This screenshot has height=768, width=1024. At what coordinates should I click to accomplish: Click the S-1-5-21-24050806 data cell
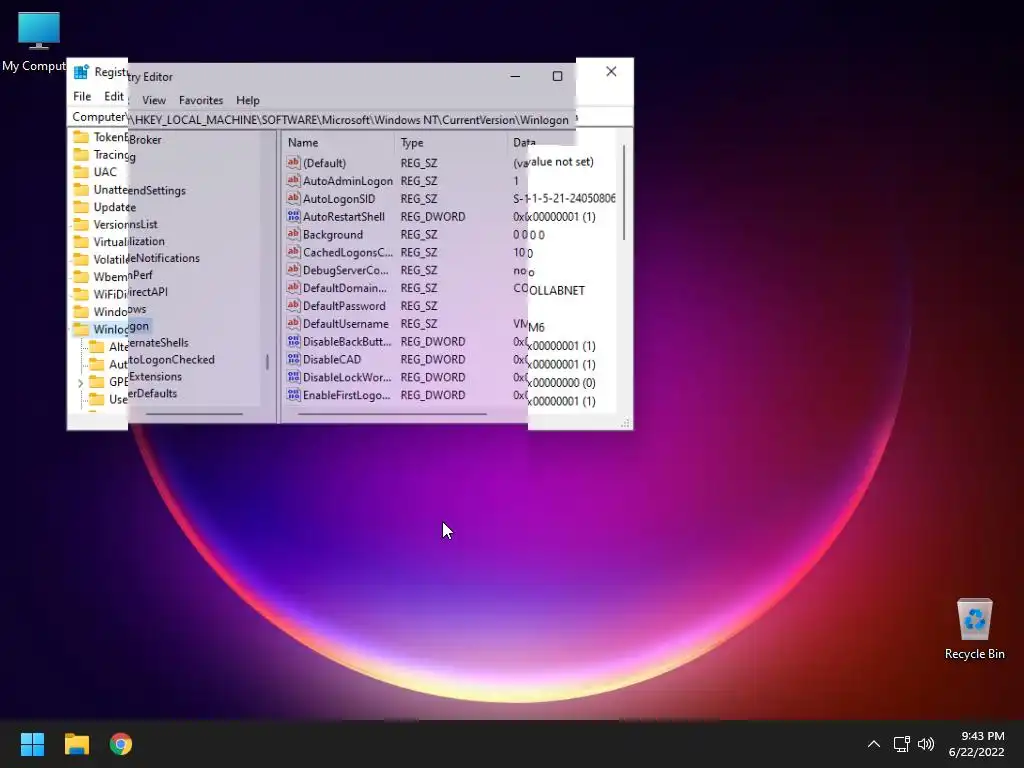pos(564,199)
